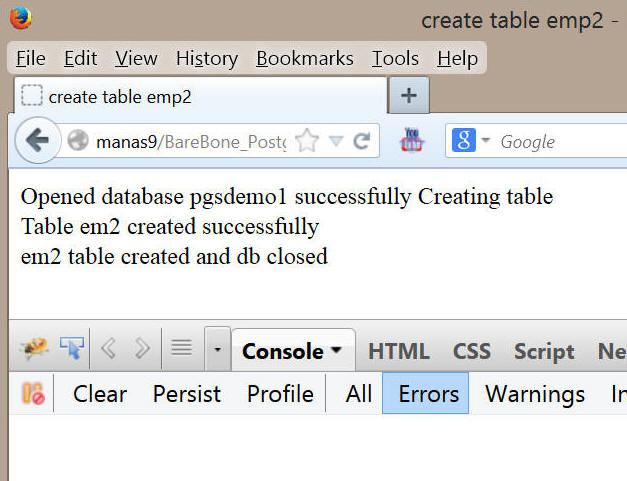This screenshot has height=481, width=627.
Task: Open a new tab with plus button
Action: 408,96
